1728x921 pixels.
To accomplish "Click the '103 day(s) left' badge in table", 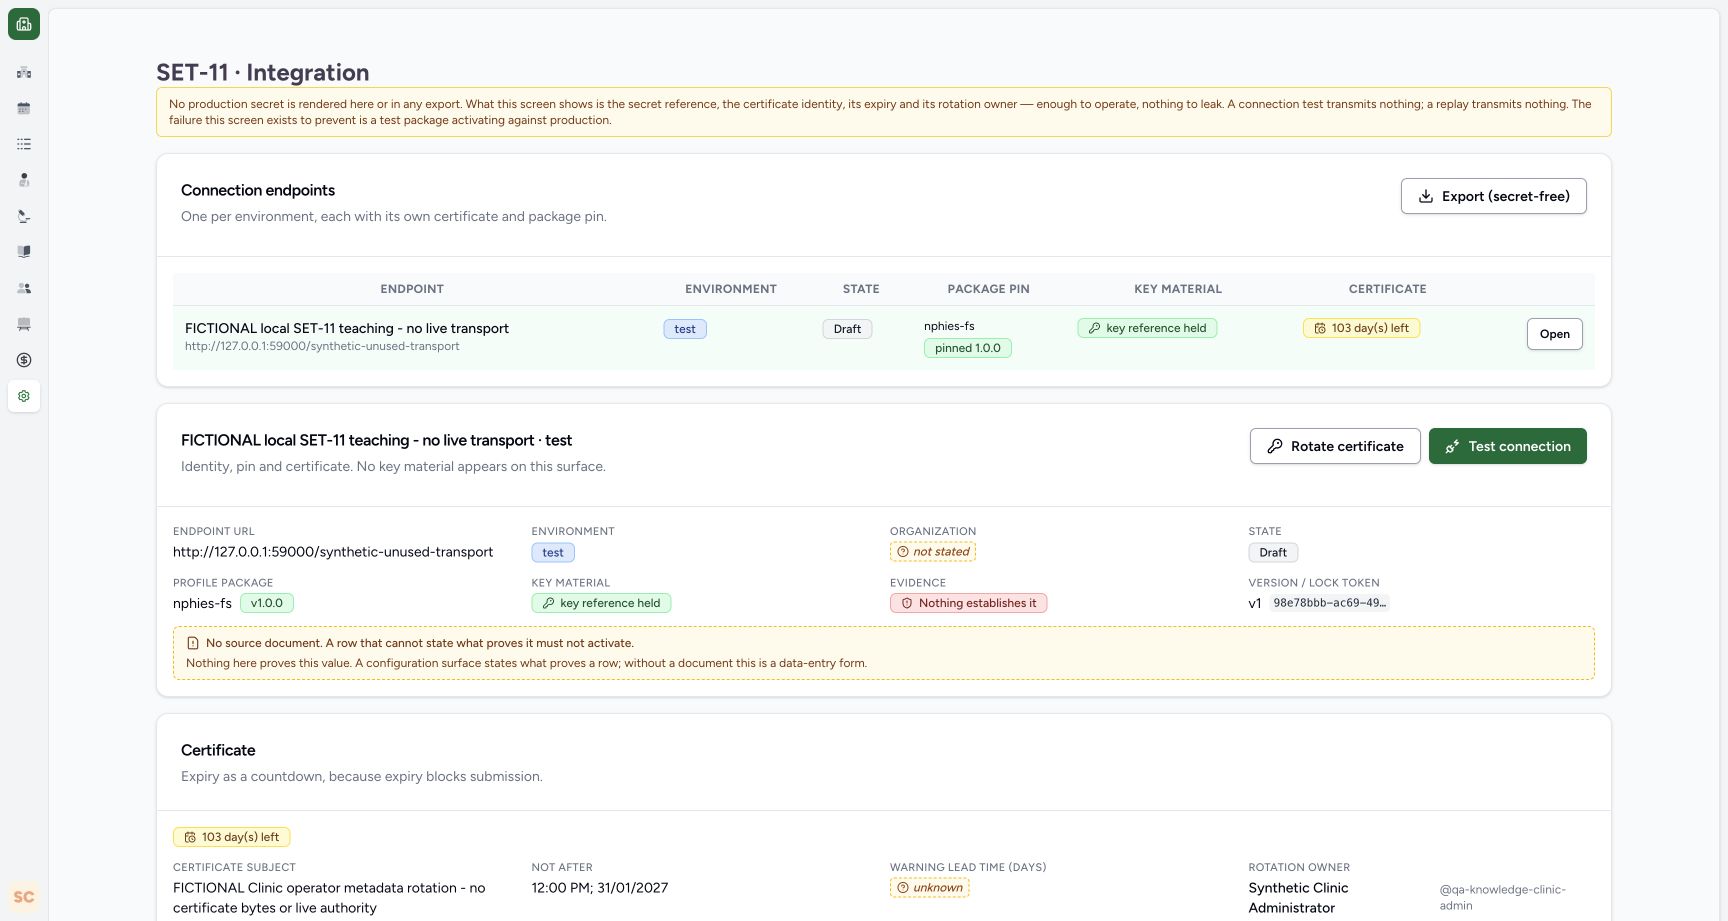I will click(1361, 328).
